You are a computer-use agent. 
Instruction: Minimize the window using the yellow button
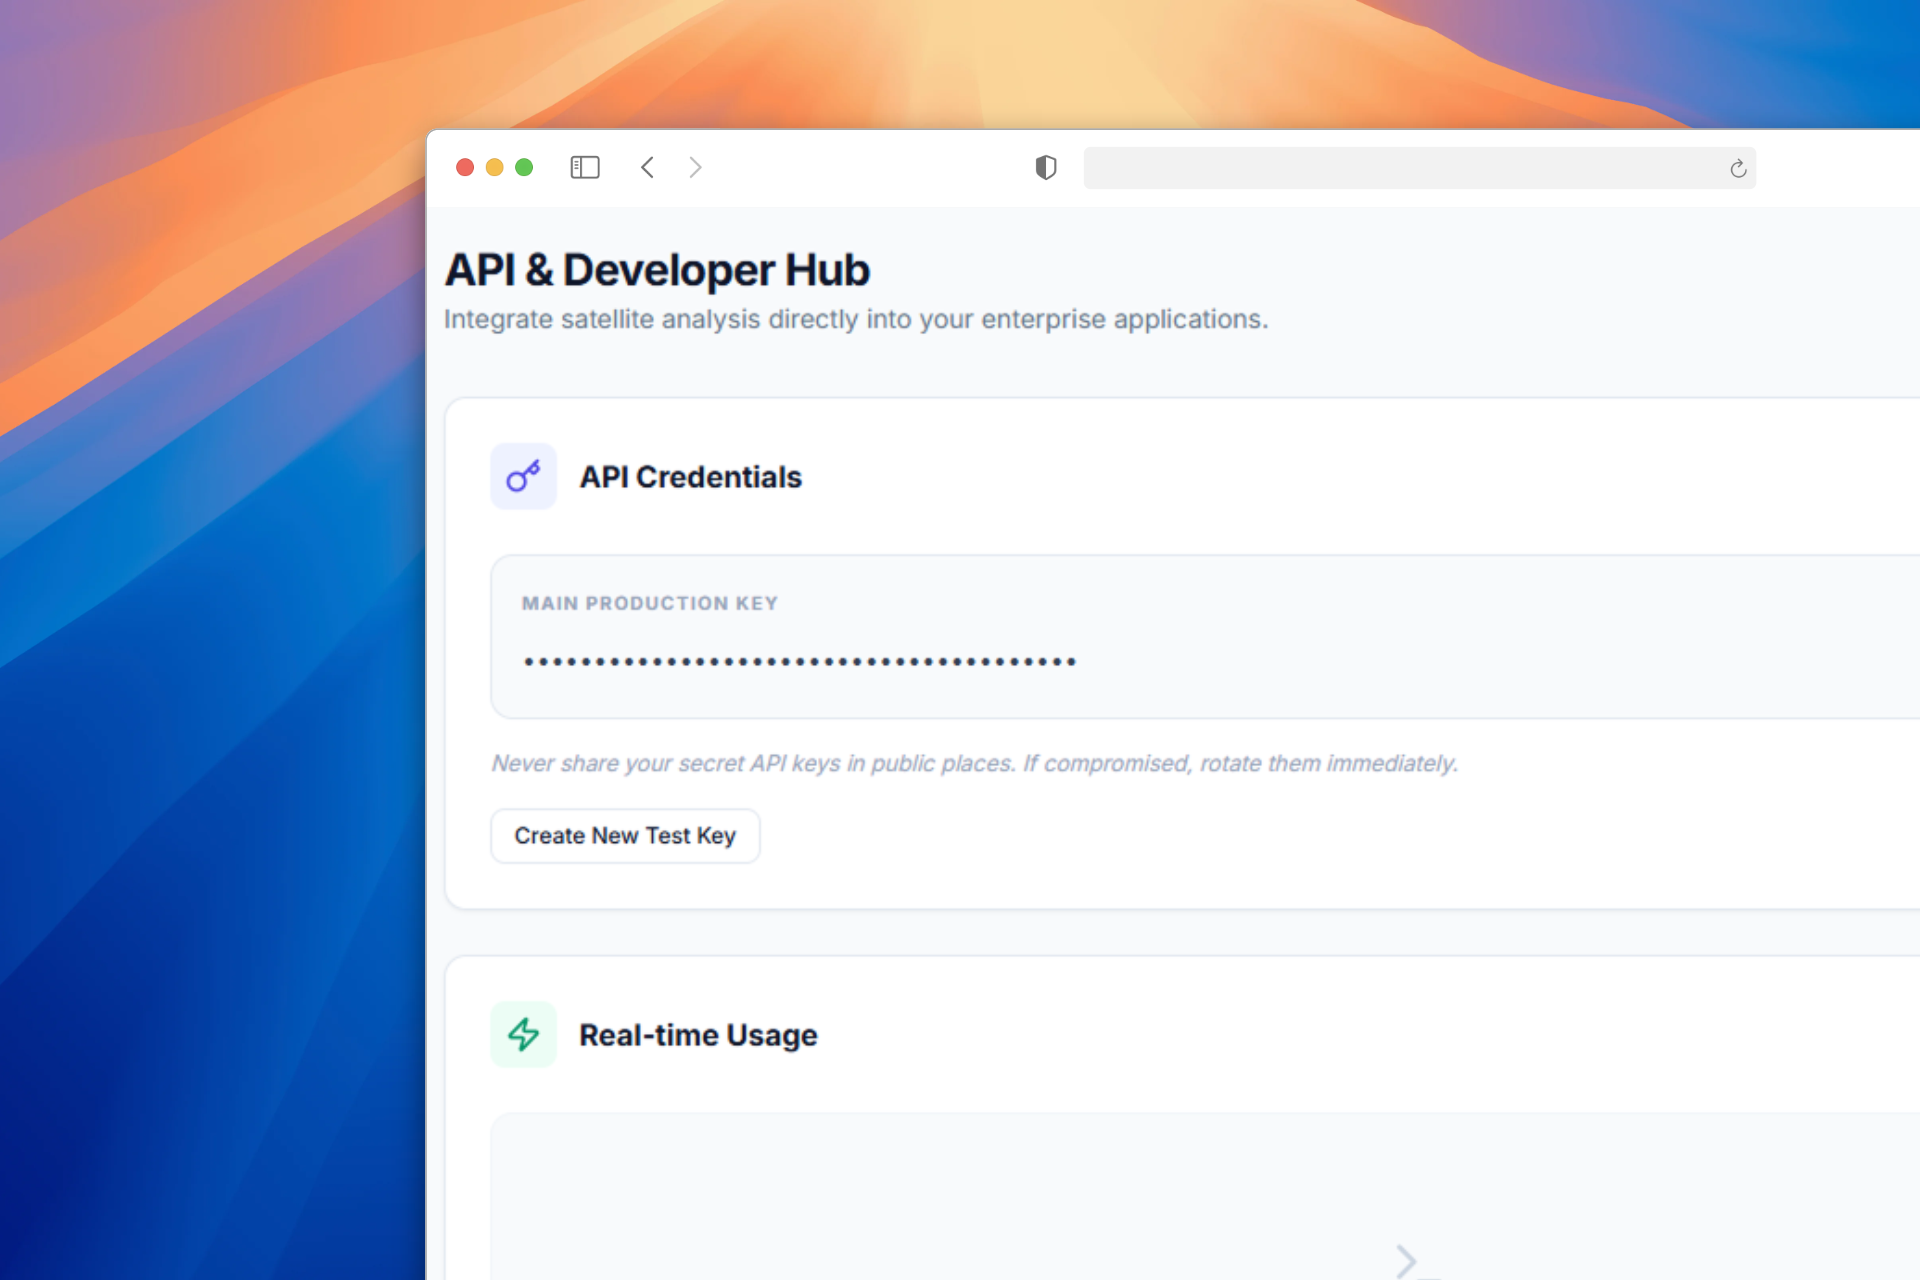(494, 168)
